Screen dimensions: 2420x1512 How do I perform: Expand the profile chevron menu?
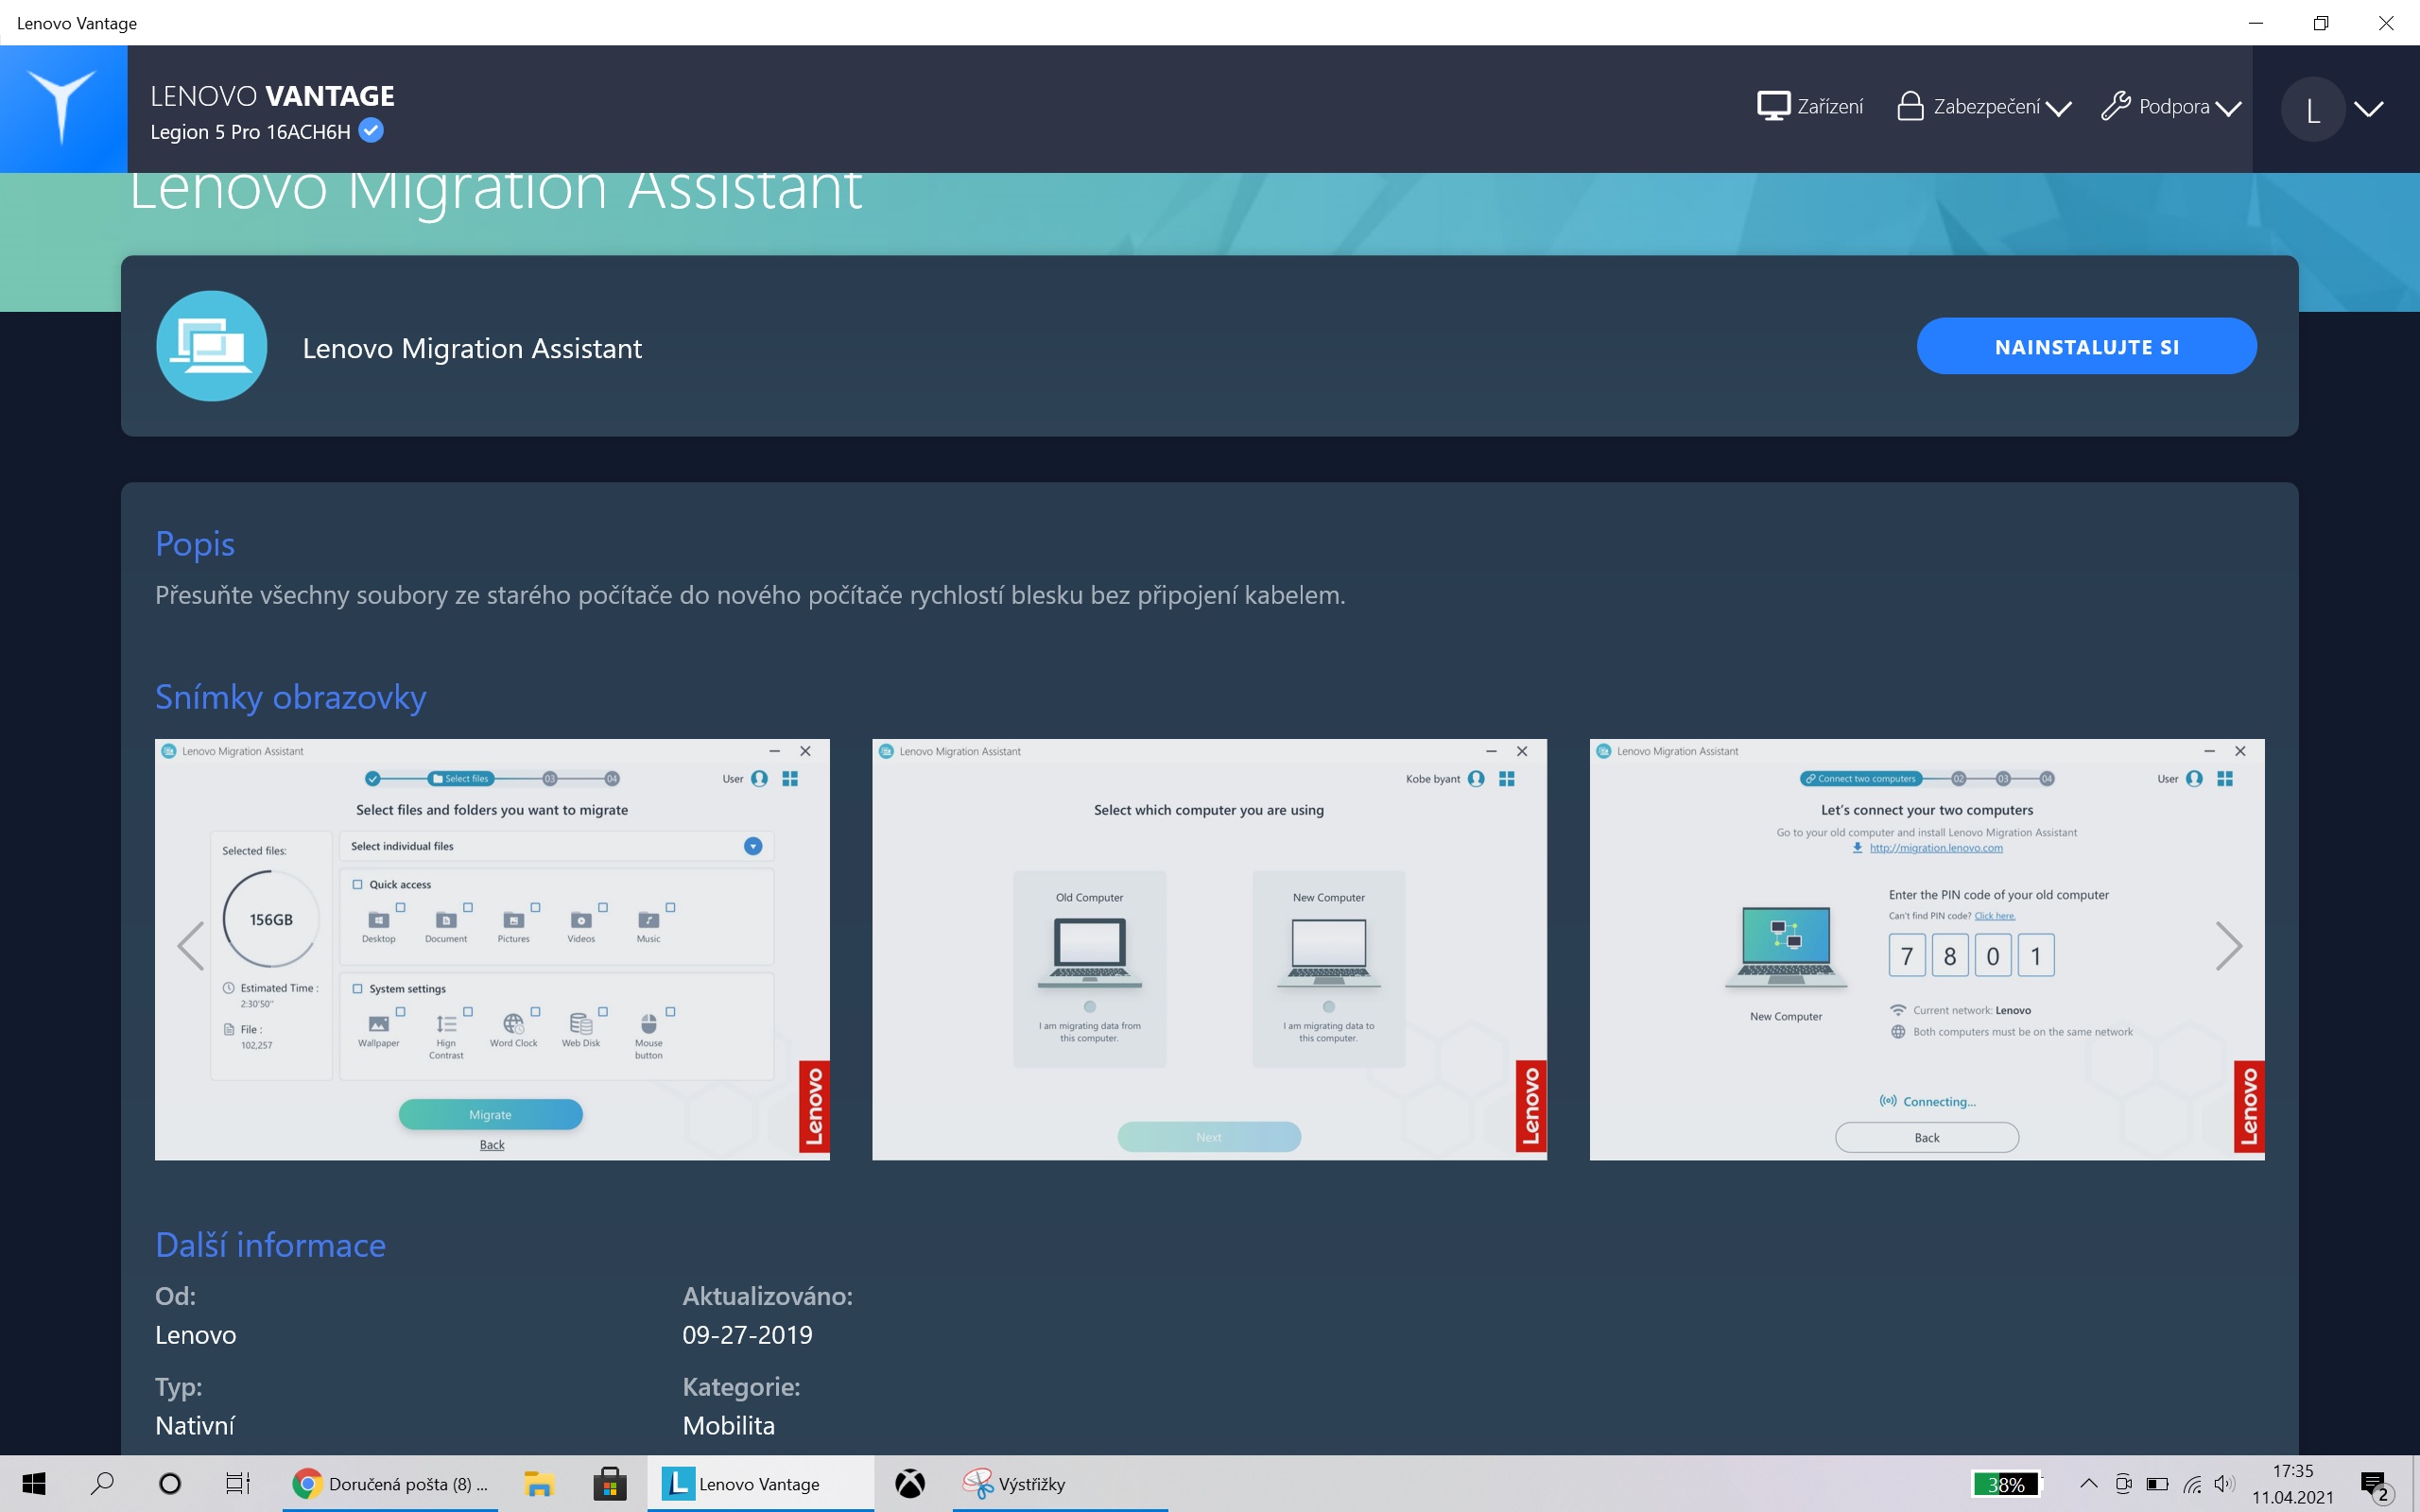[x=2369, y=109]
